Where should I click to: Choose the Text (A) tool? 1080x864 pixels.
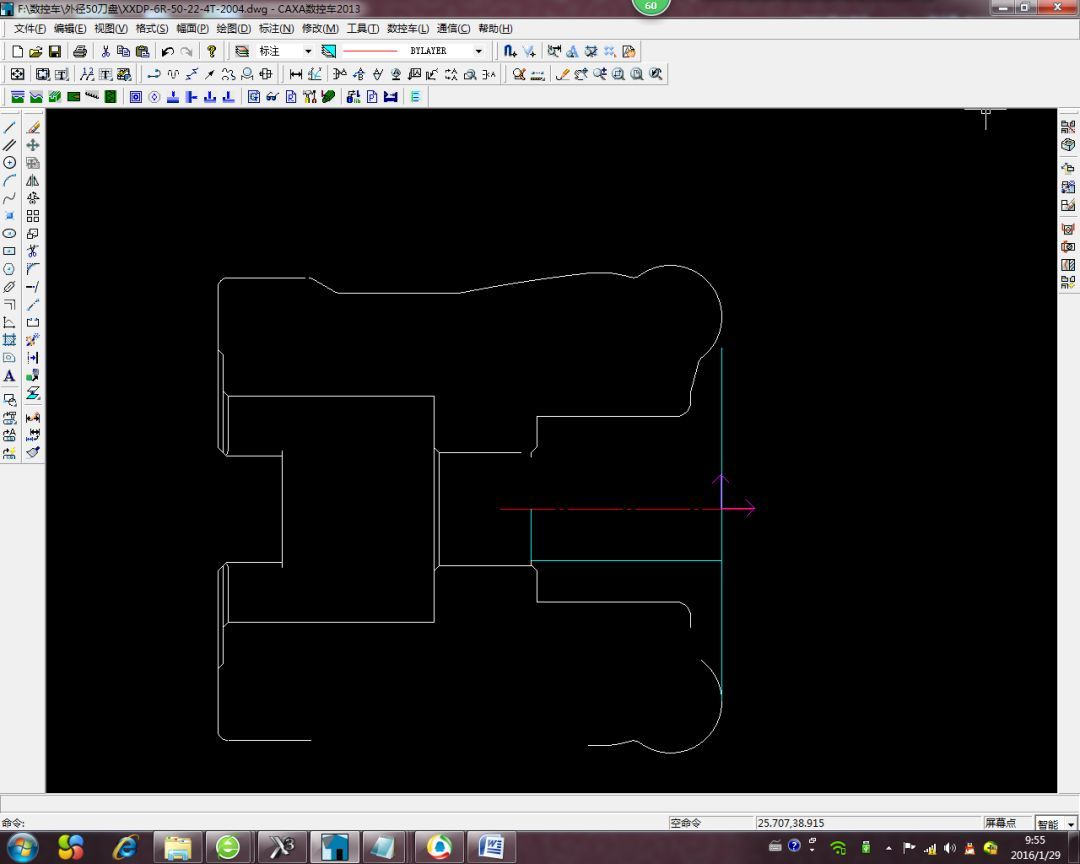(x=9, y=376)
